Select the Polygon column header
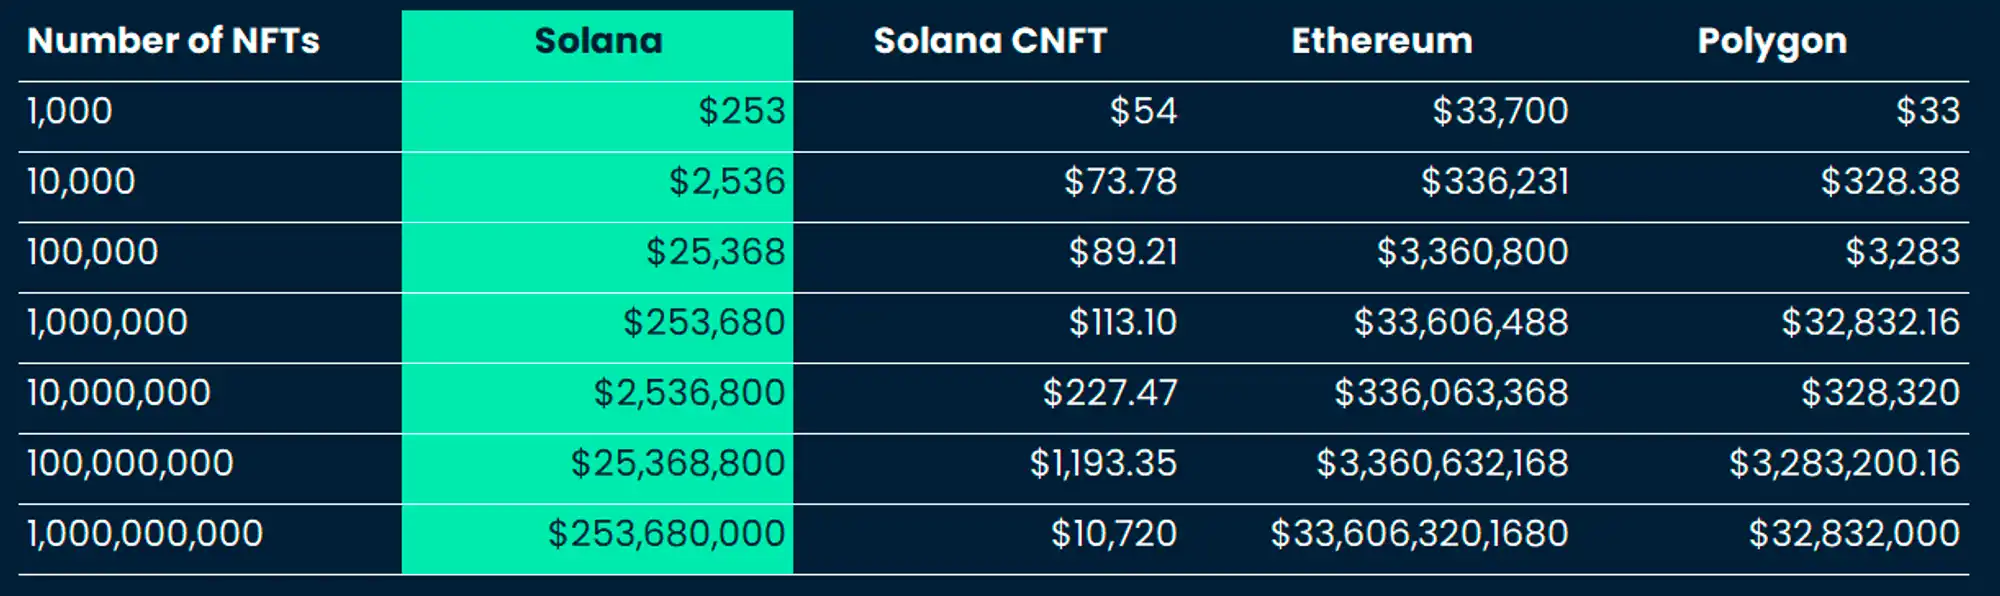This screenshot has width=2000, height=596. [1772, 42]
